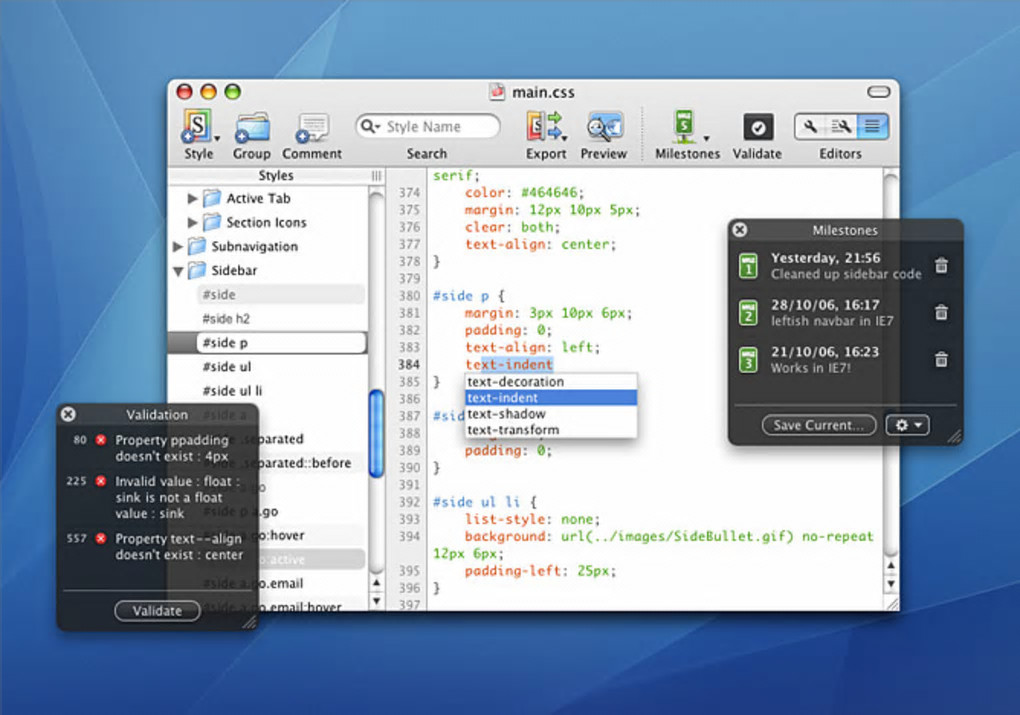This screenshot has height=715, width=1020.
Task: Choose text-decoration from autocomplete list
Action: click(x=515, y=382)
